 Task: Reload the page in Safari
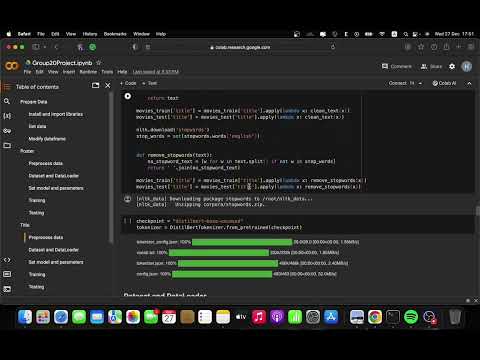(333, 47)
